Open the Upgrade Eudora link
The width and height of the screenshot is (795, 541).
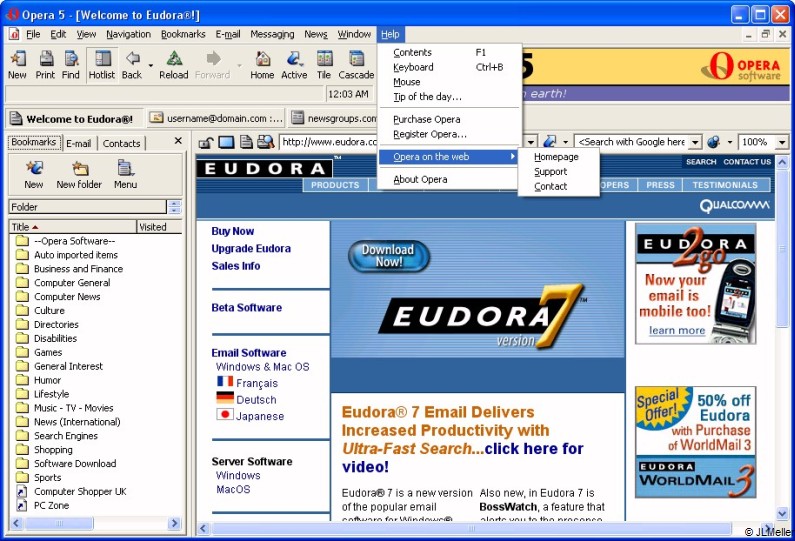[251, 248]
